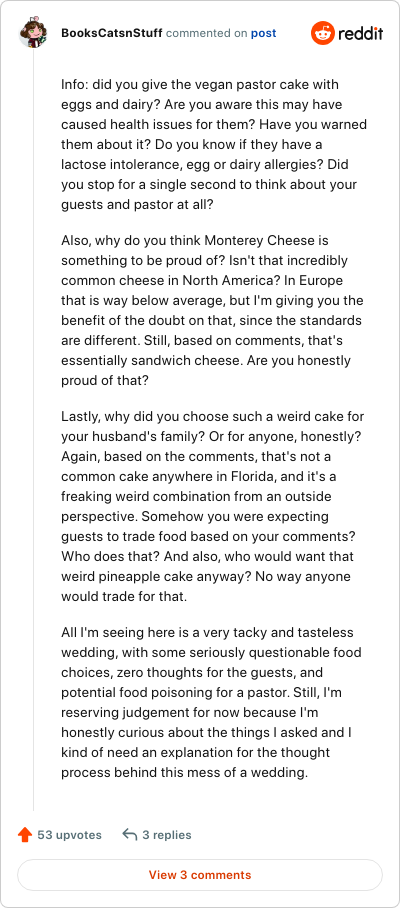Image resolution: width=400 pixels, height=908 pixels.
Task: Follow the blue 'post' link
Action: pyautogui.click(x=263, y=34)
